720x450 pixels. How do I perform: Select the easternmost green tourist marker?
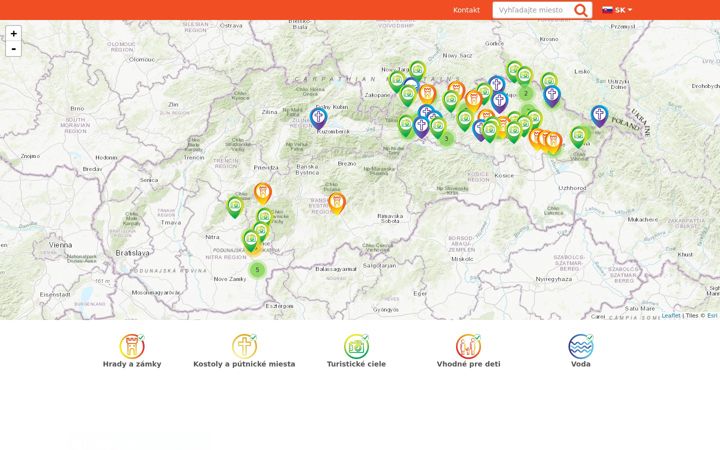(579, 137)
